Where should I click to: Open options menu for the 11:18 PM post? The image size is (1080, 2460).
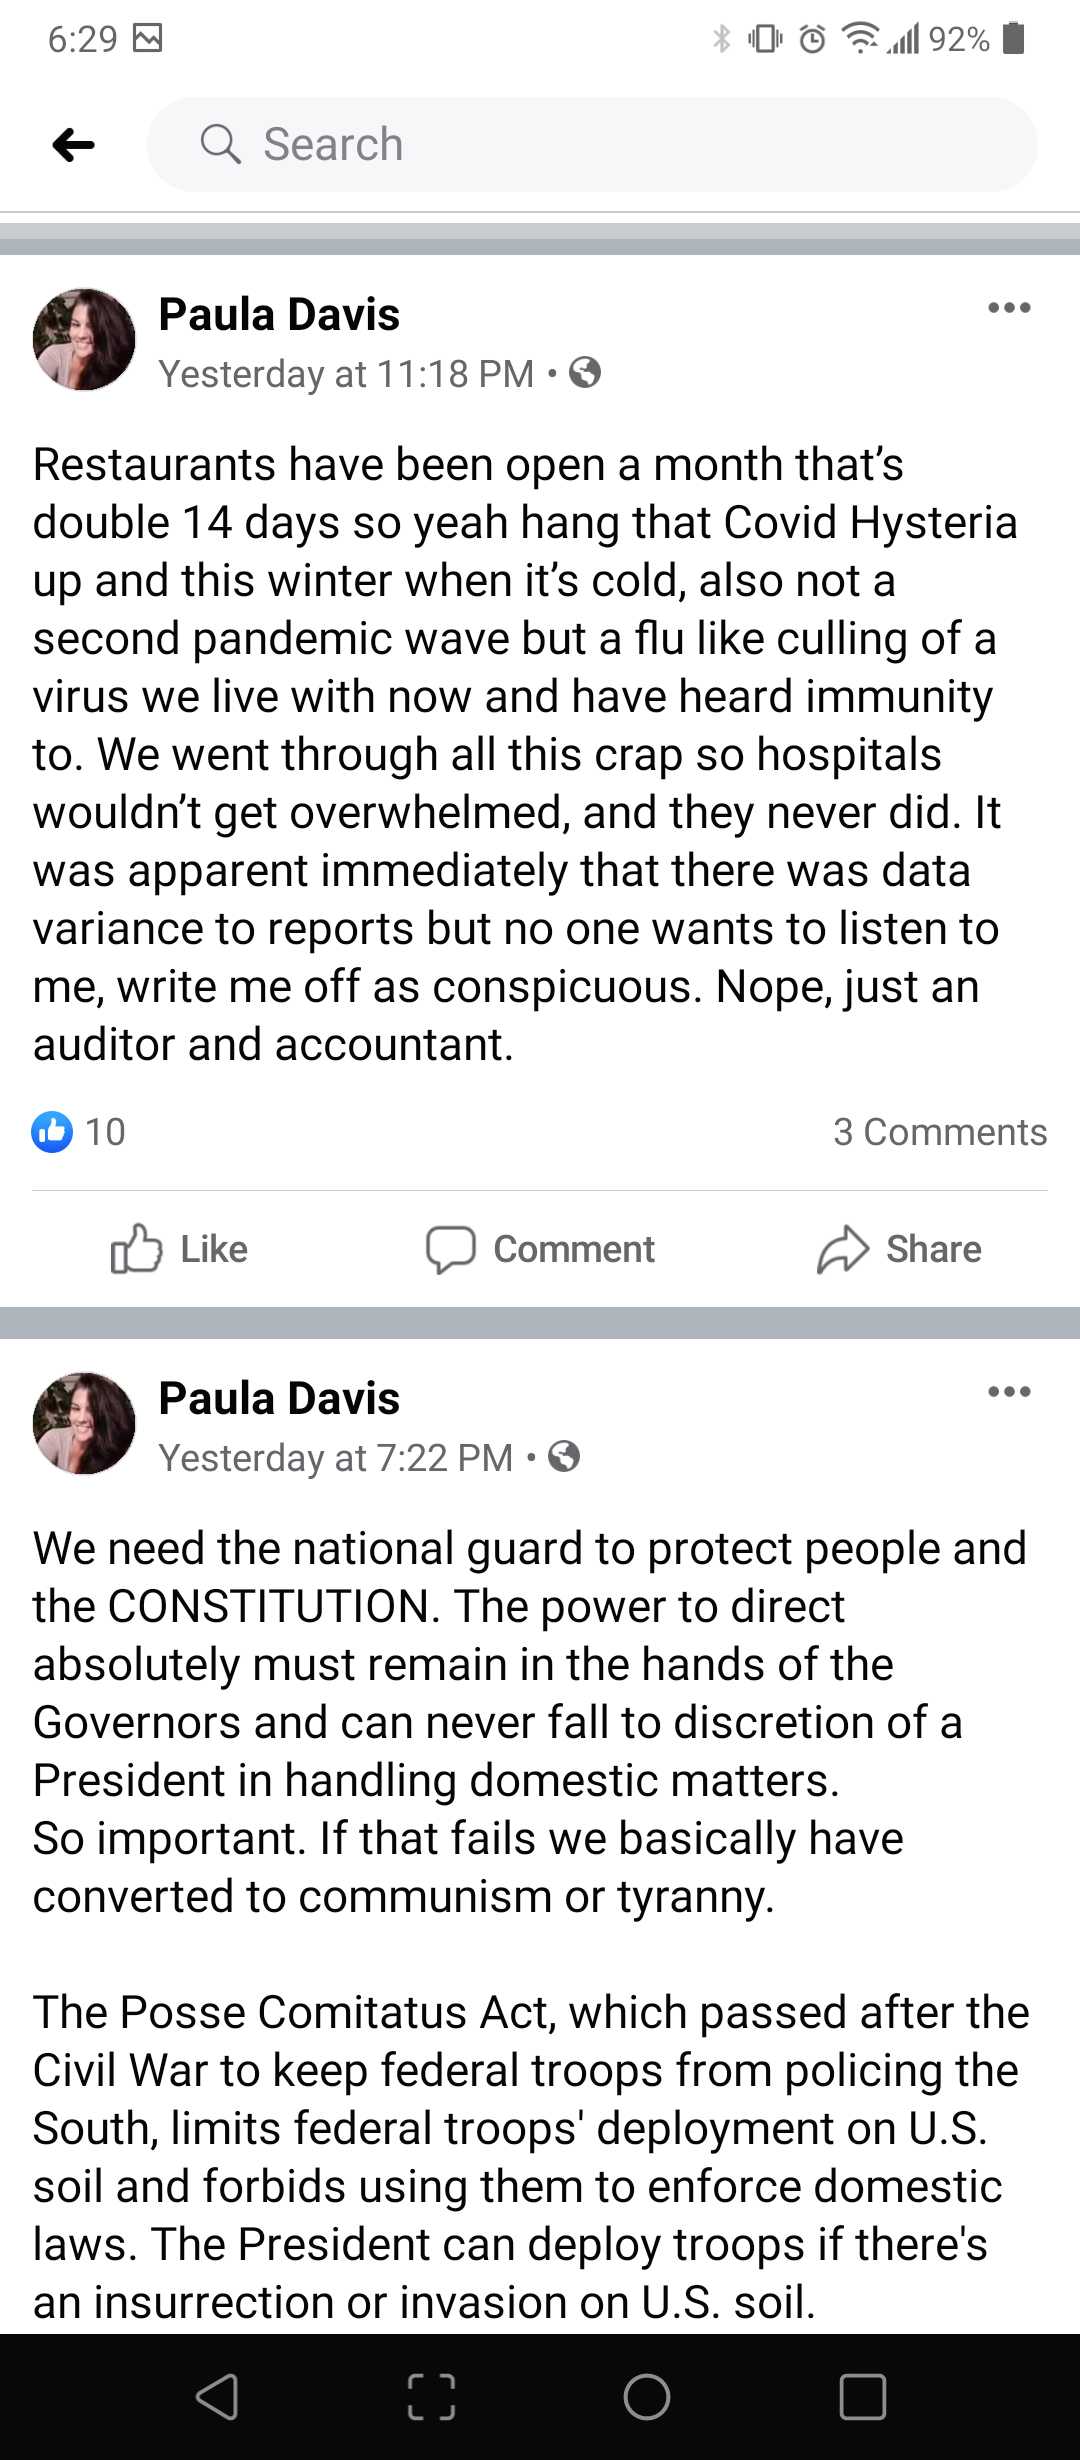click(1008, 308)
